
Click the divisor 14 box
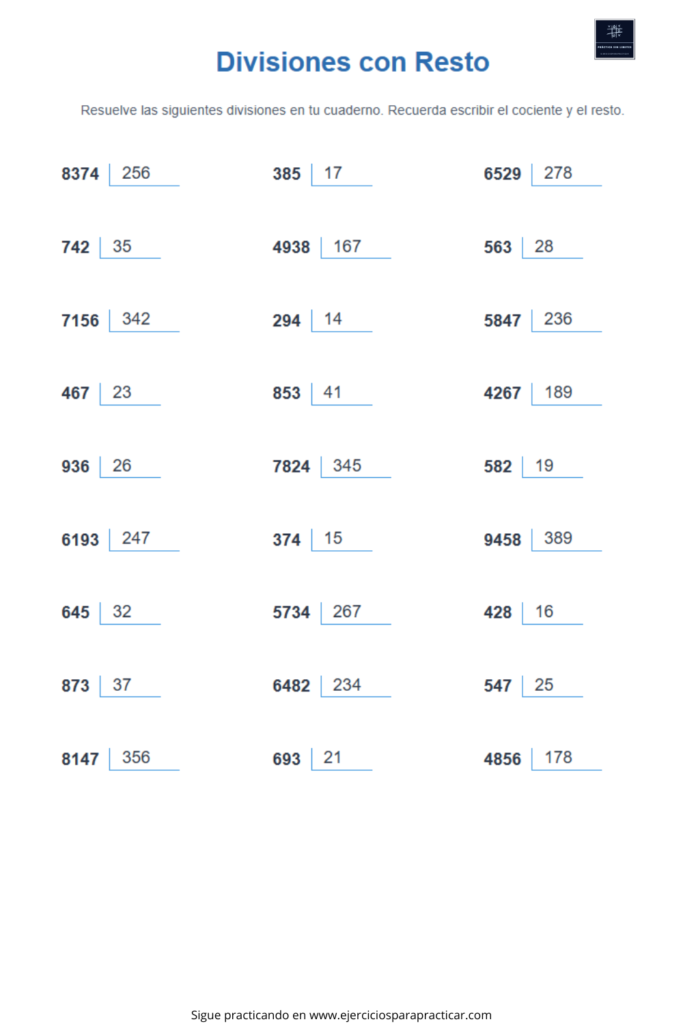tap(342, 320)
